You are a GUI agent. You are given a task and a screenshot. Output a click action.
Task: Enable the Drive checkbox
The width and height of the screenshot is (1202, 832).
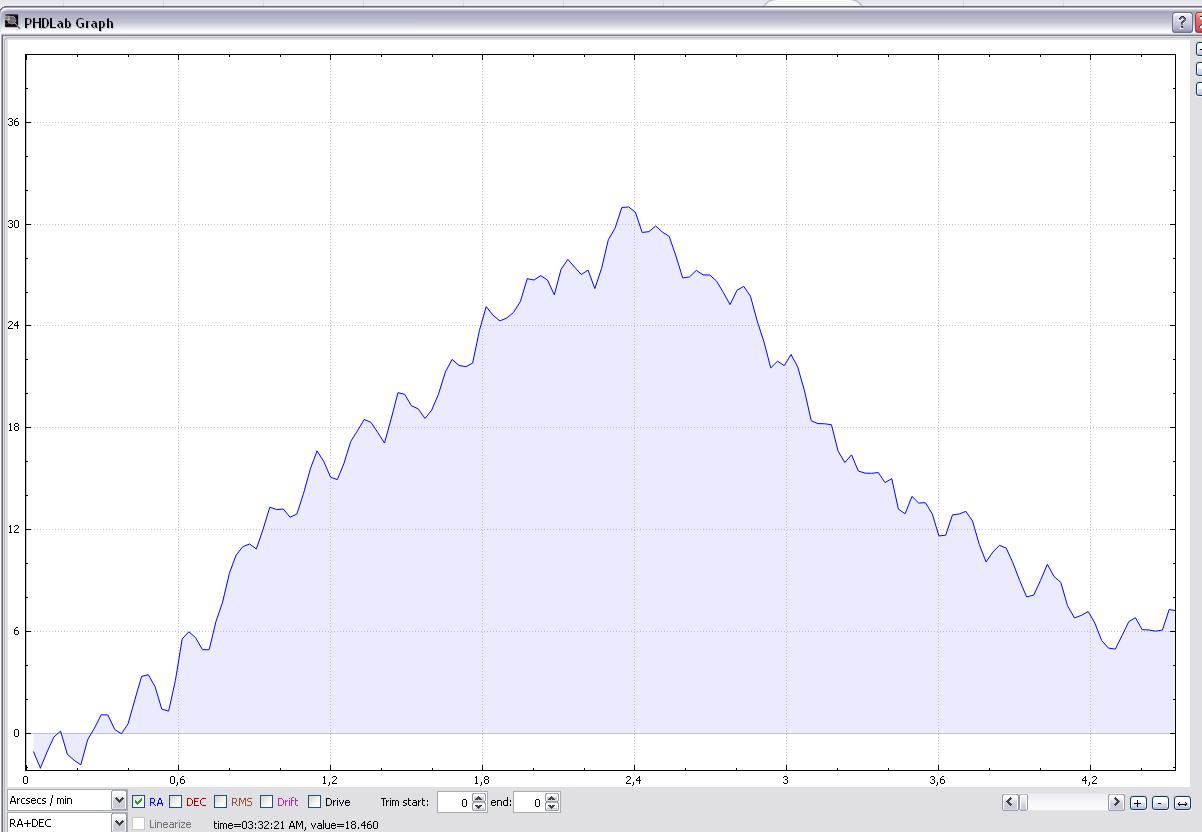[314, 802]
